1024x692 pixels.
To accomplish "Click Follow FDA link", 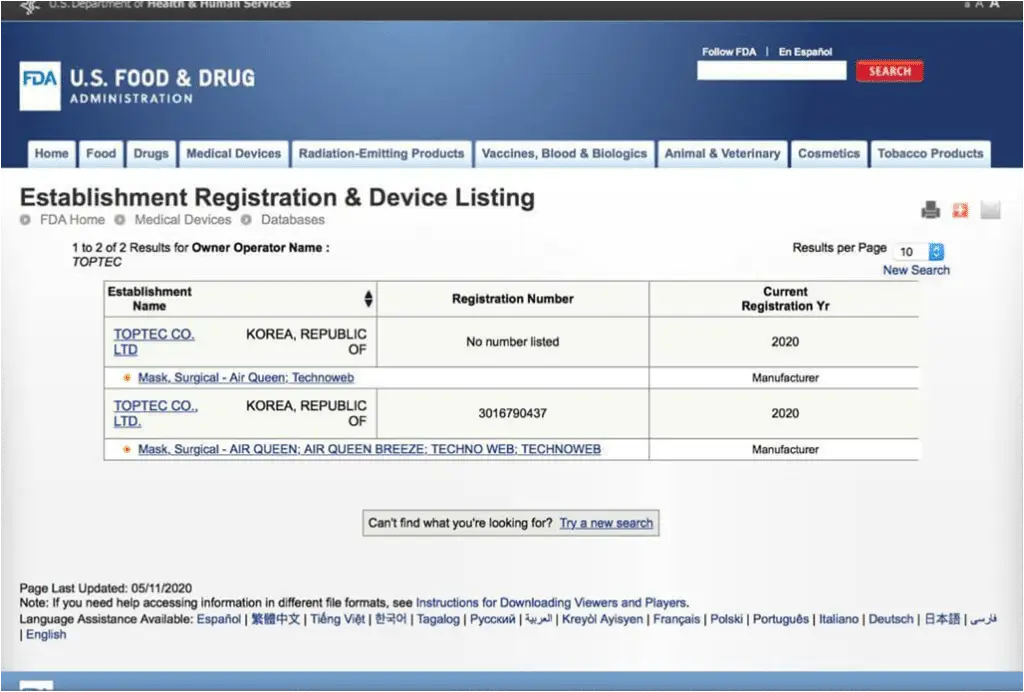I will 729,52.
